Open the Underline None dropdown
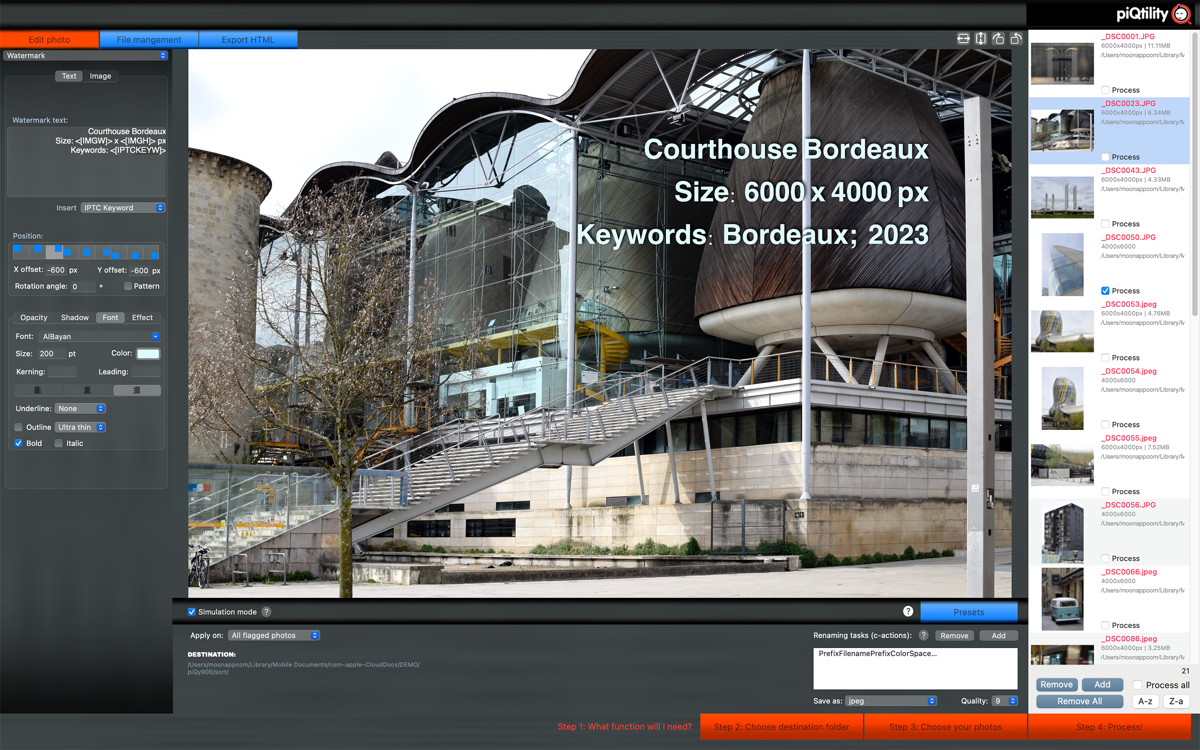 [x=80, y=409]
